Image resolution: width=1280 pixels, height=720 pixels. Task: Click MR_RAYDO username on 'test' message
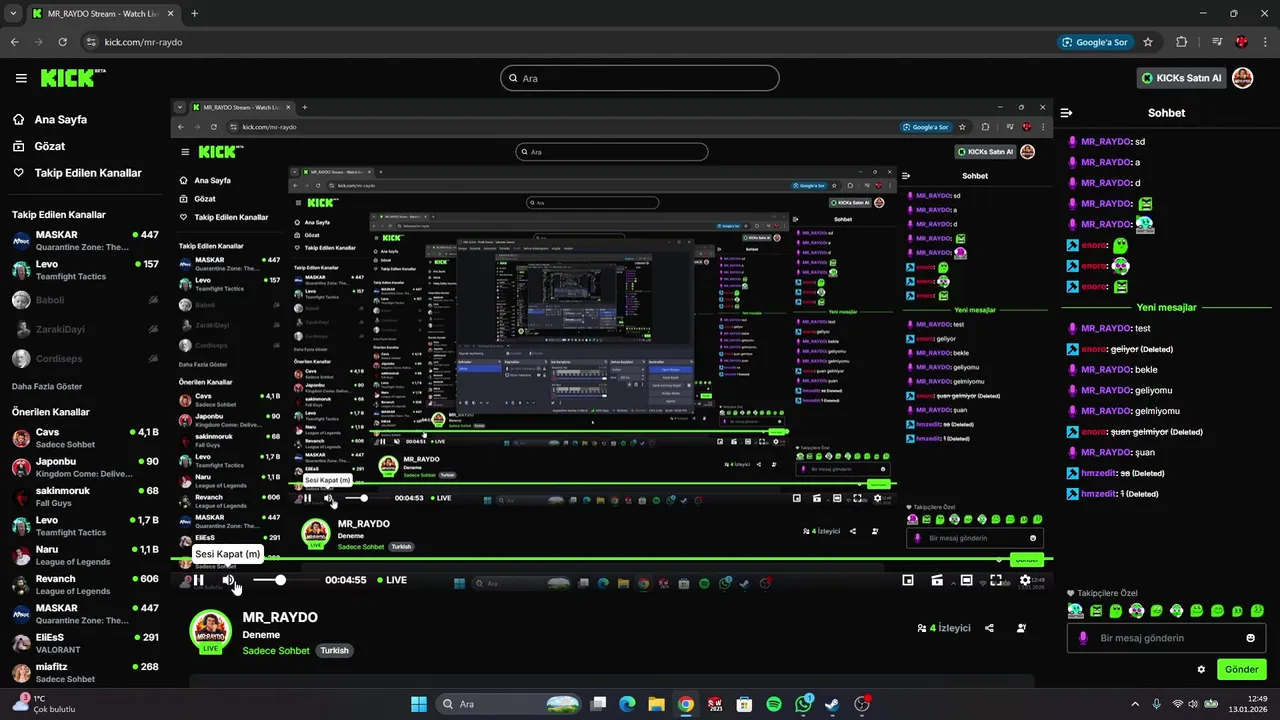(1106, 328)
